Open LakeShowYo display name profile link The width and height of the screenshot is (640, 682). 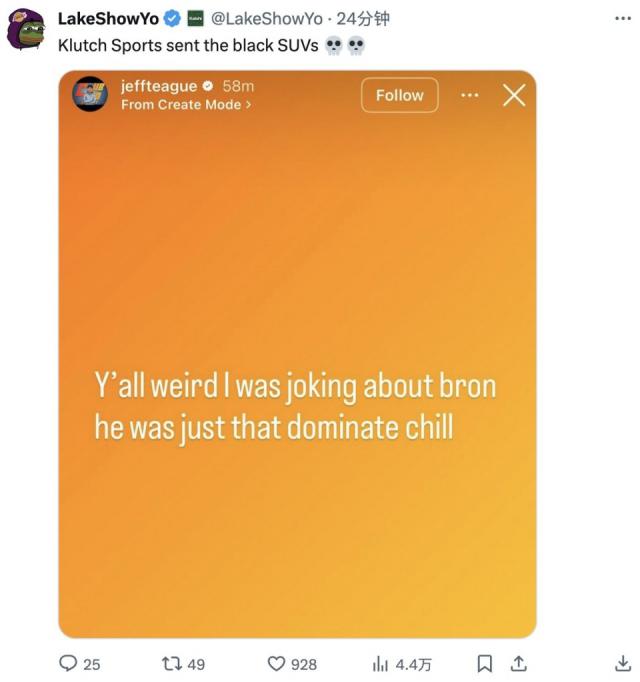[108, 18]
